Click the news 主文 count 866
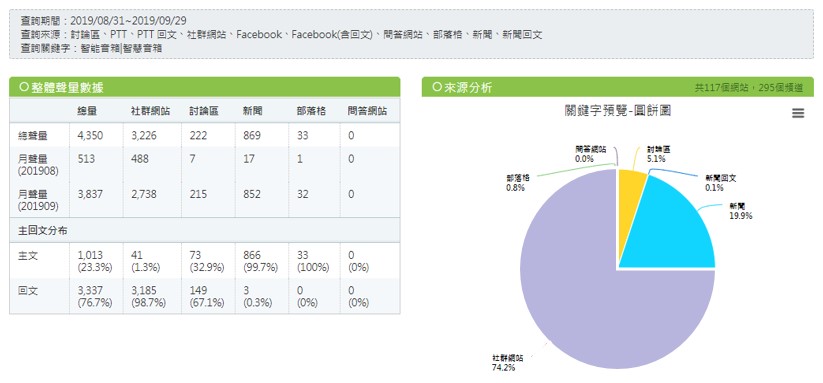This screenshot has width=823, height=383. [252, 256]
